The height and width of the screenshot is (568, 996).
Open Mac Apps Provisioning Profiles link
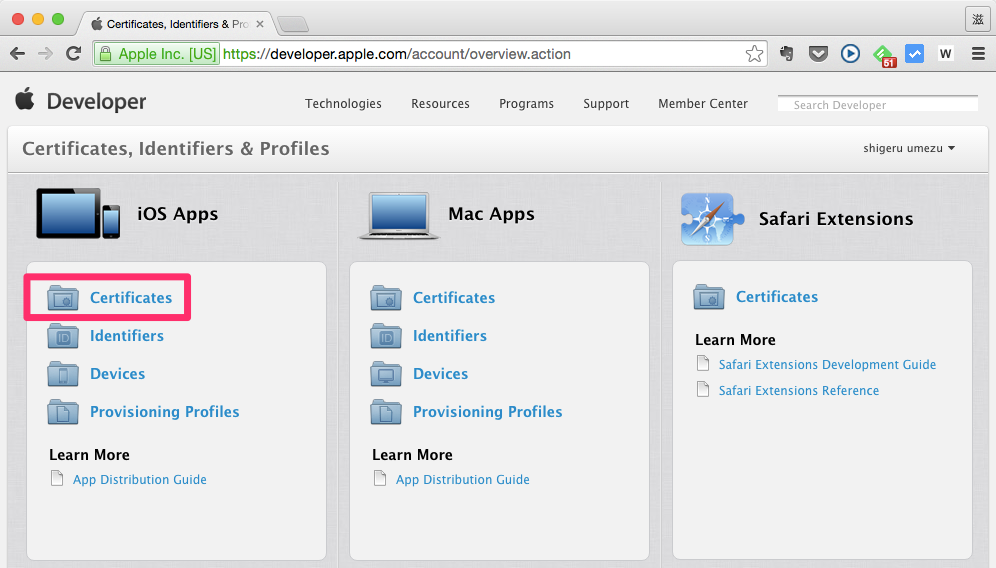point(488,412)
